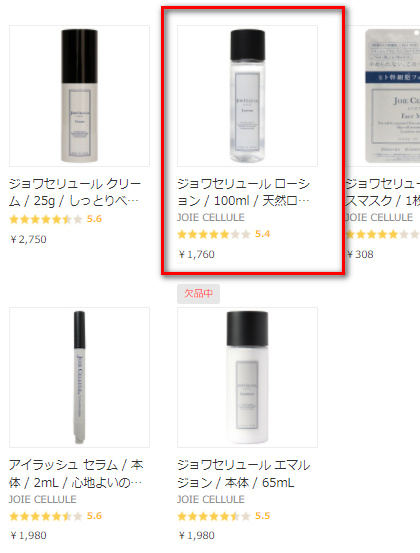Click the 5.4 star rating of lotion
The image size is (420, 553).
point(224,234)
